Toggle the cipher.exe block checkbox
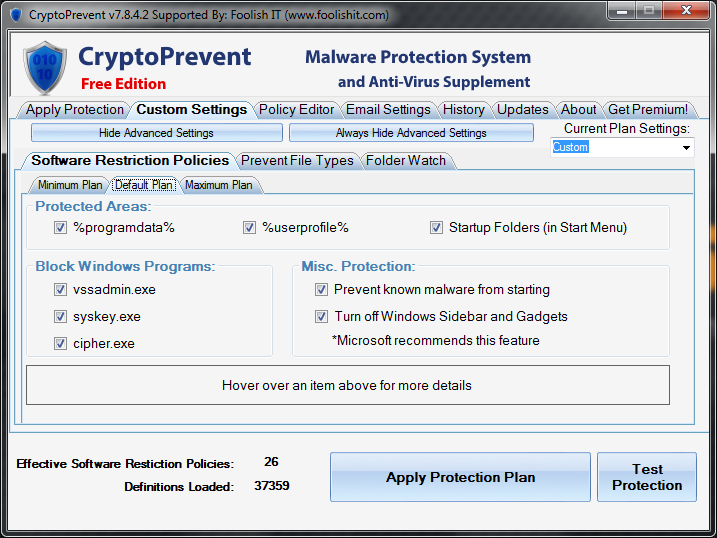This screenshot has height=538, width=717. point(60,343)
